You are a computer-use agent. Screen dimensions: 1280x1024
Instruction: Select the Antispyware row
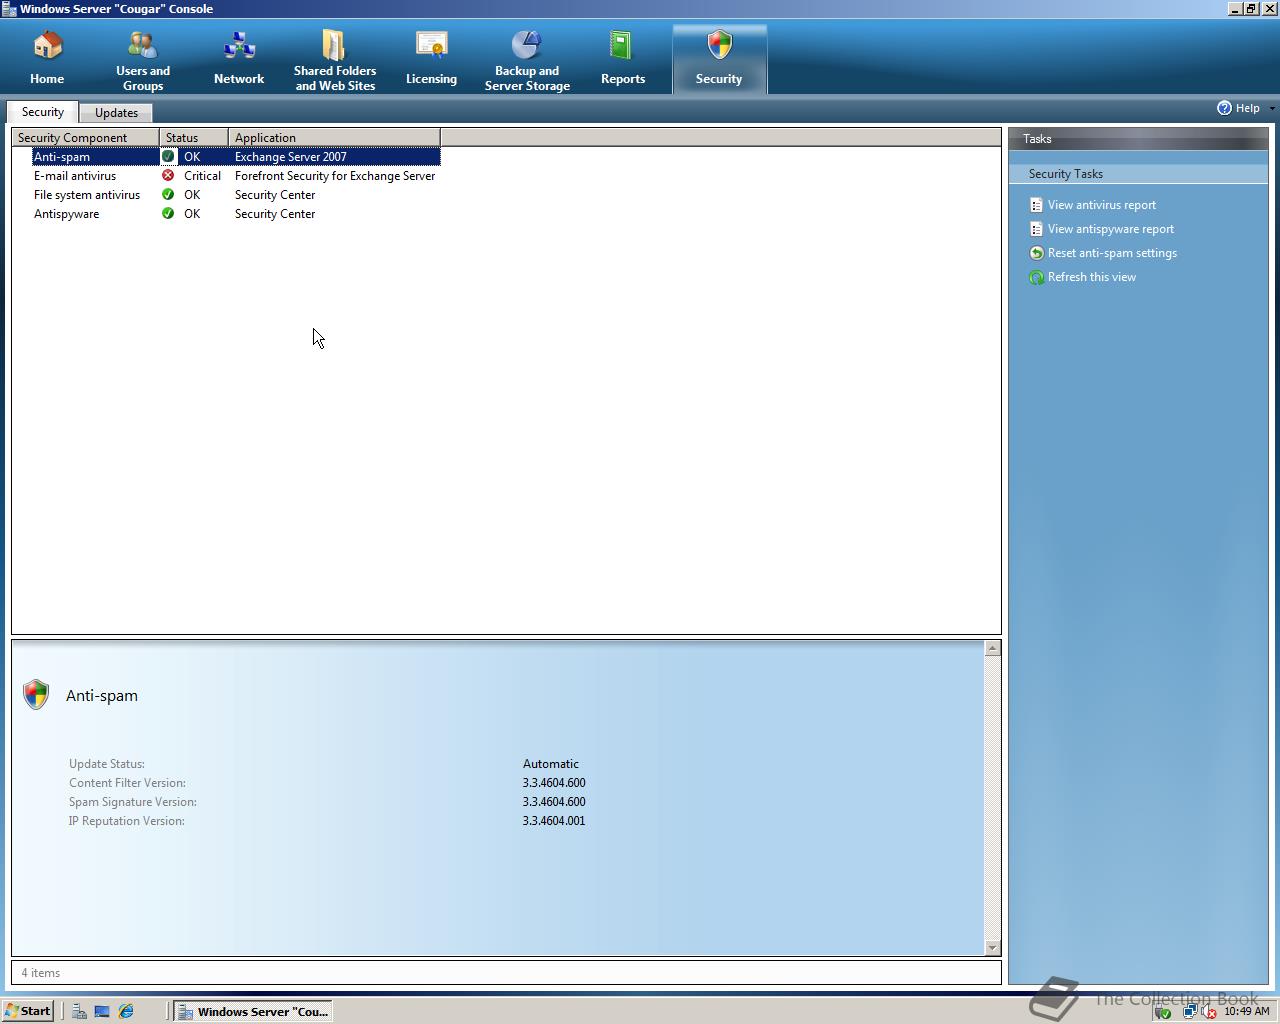tap(236, 213)
